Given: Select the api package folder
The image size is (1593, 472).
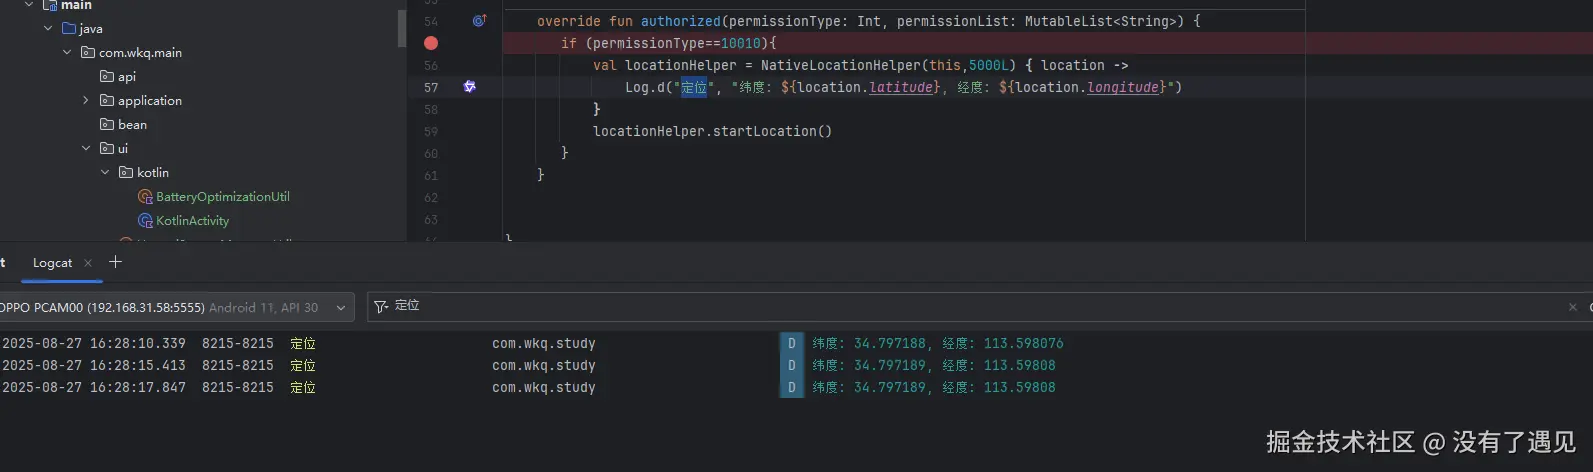Looking at the screenshot, I should pos(126,77).
